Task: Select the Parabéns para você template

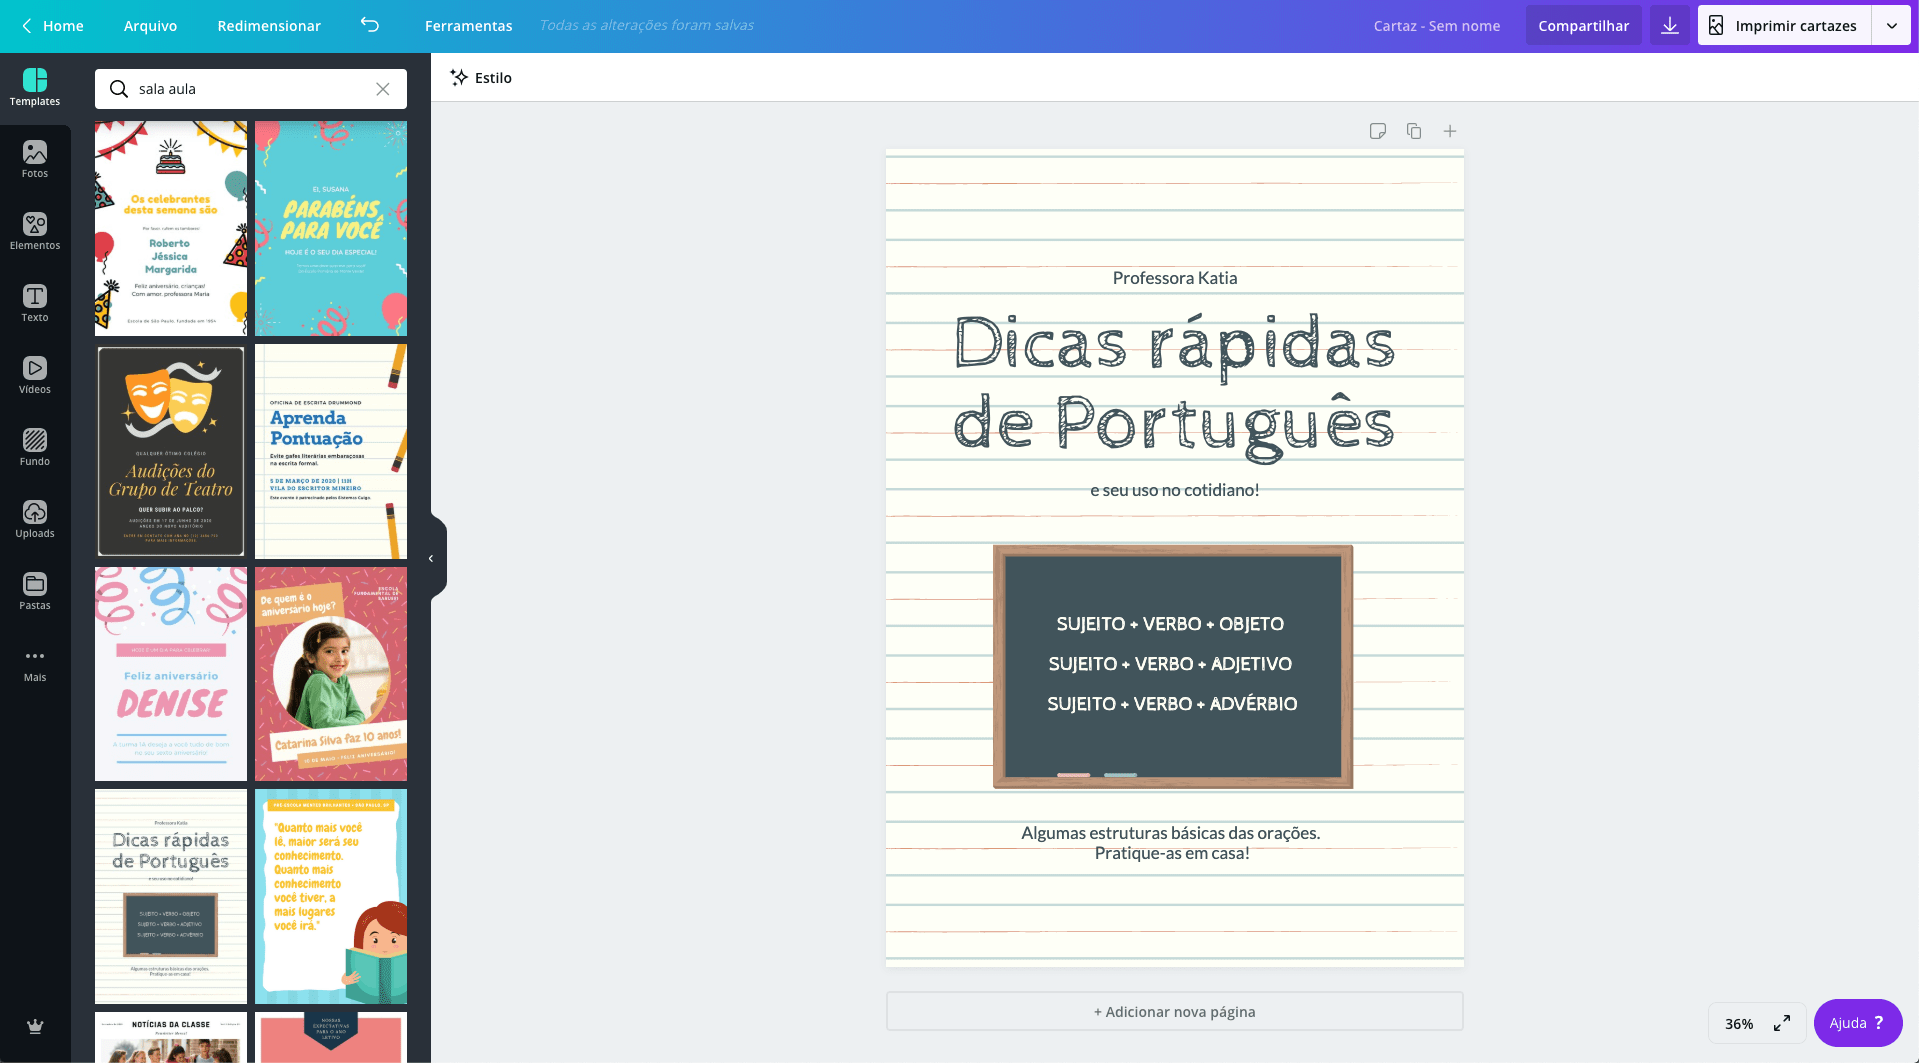Action: [x=331, y=229]
